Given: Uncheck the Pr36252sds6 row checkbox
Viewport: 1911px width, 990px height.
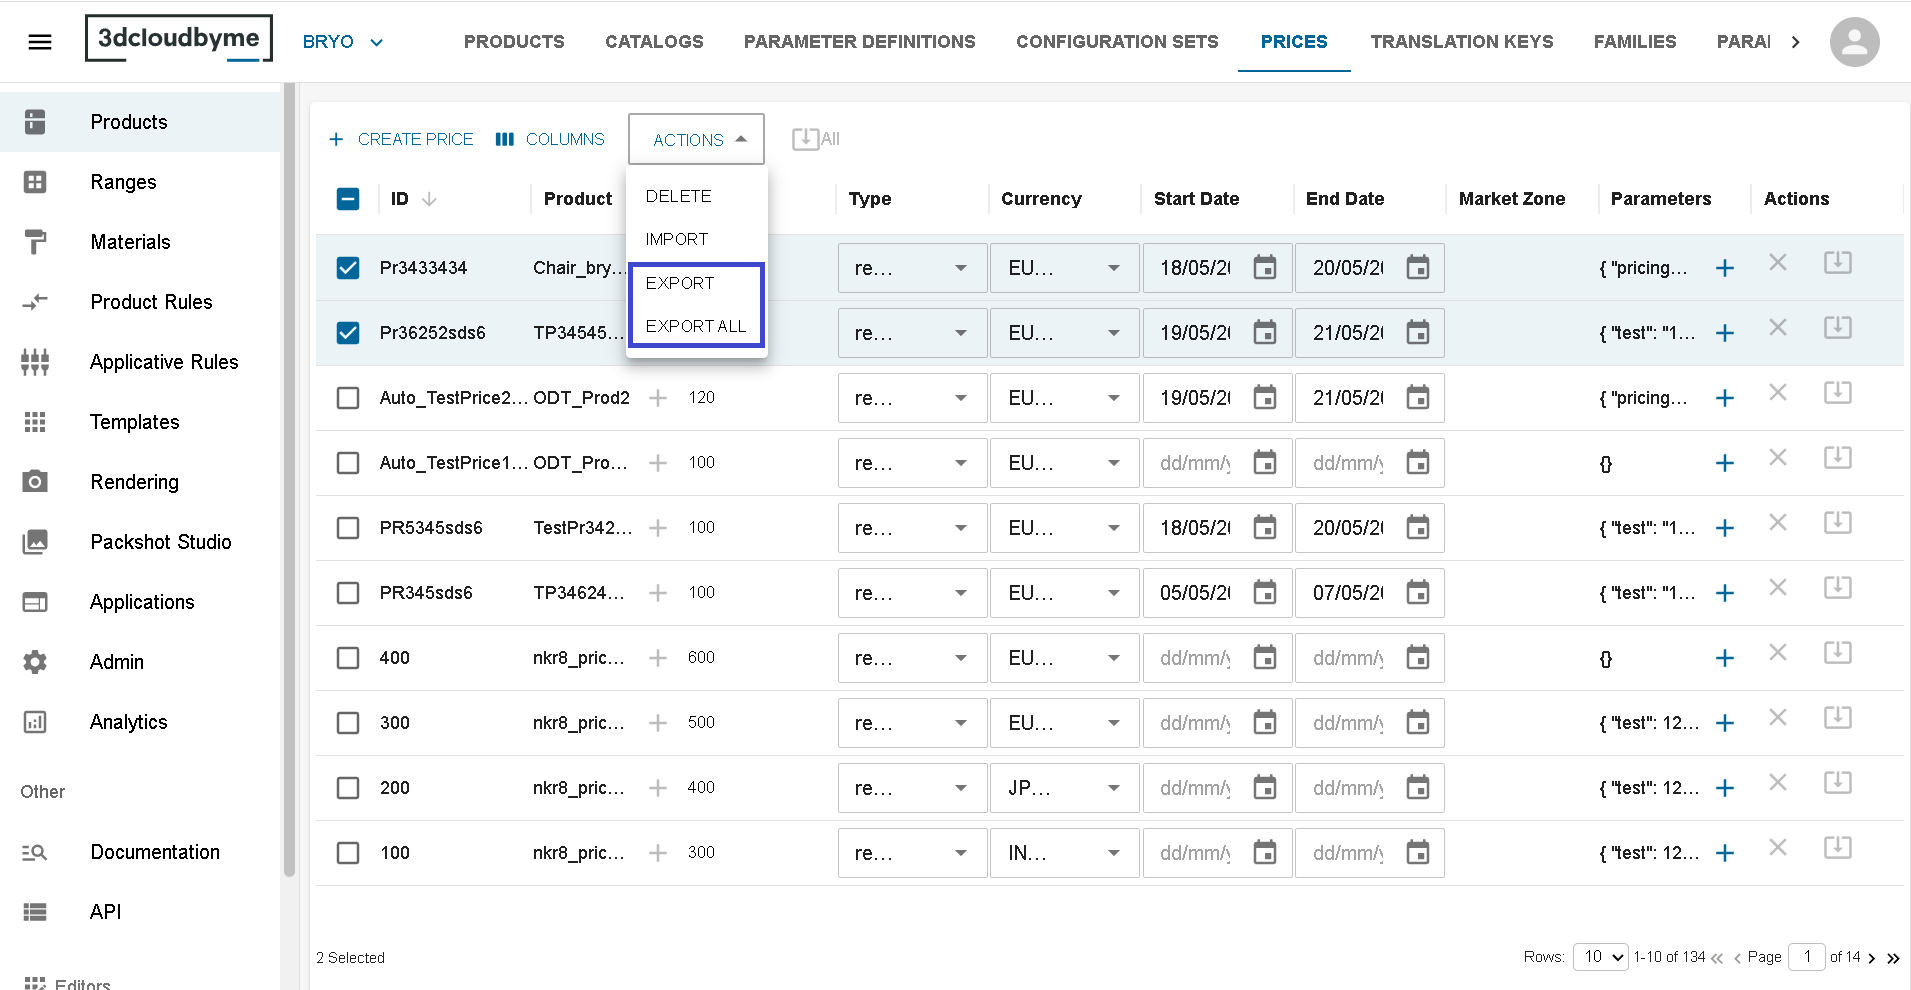Looking at the screenshot, I should [x=348, y=333].
